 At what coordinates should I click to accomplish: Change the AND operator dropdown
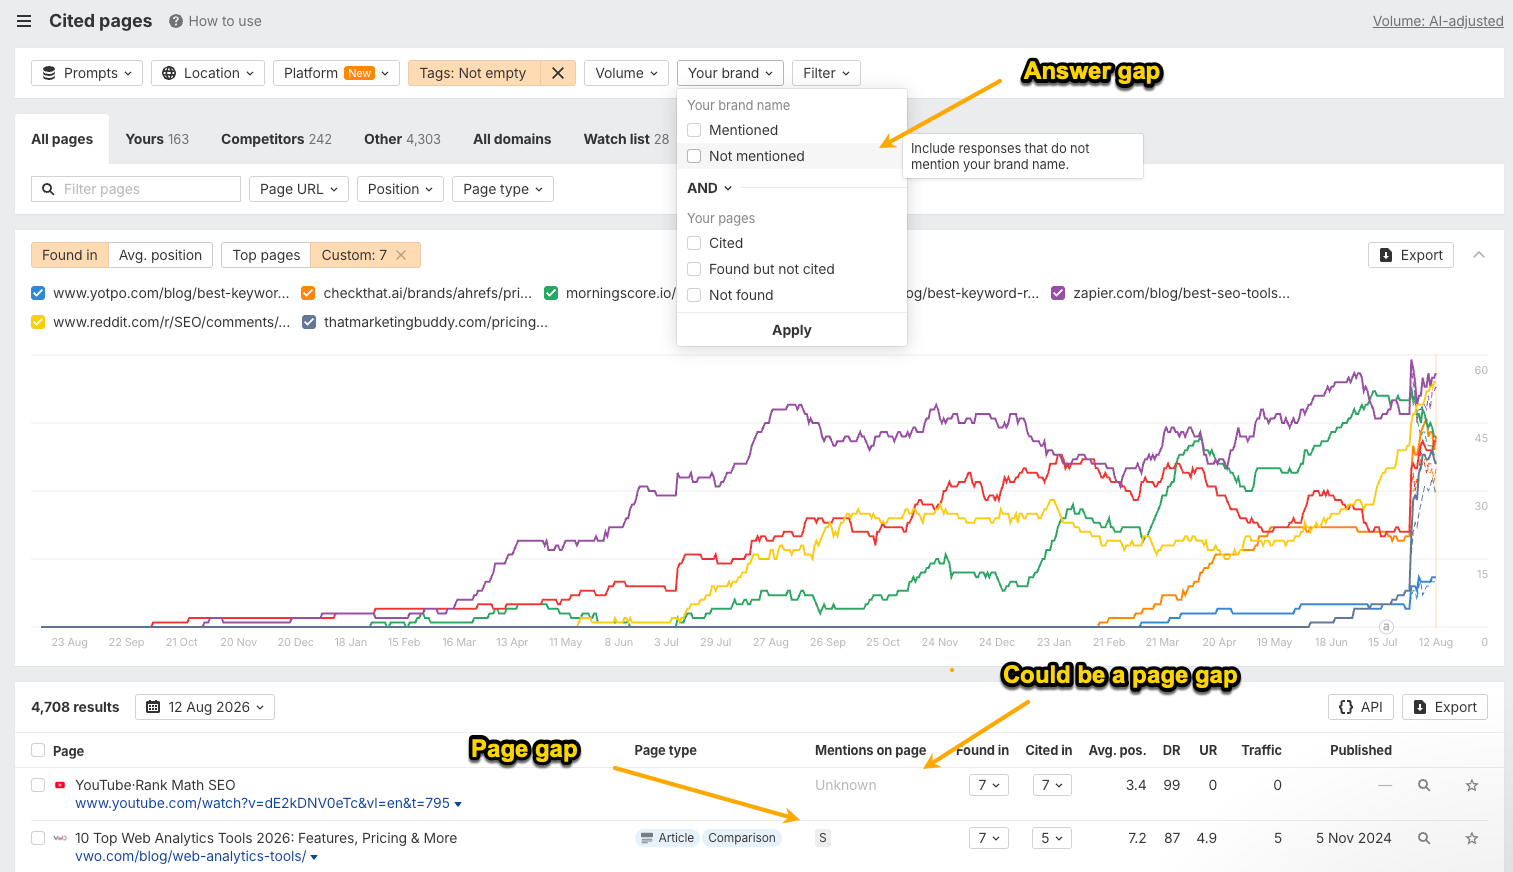click(710, 188)
